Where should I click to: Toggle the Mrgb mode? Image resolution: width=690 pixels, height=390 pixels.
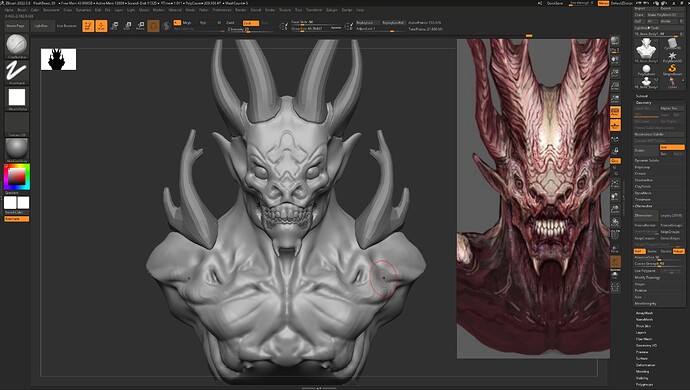(x=187, y=22)
